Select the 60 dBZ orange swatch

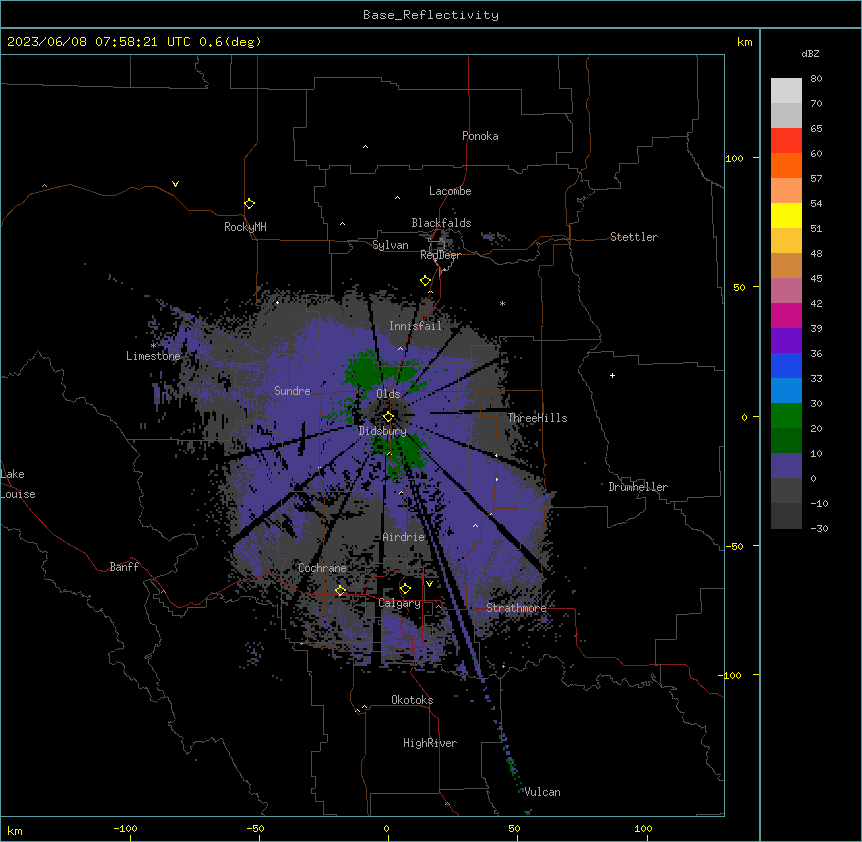coord(786,165)
